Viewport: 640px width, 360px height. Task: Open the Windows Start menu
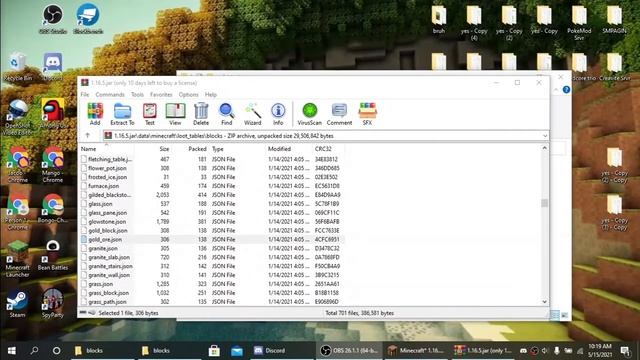click(12, 350)
